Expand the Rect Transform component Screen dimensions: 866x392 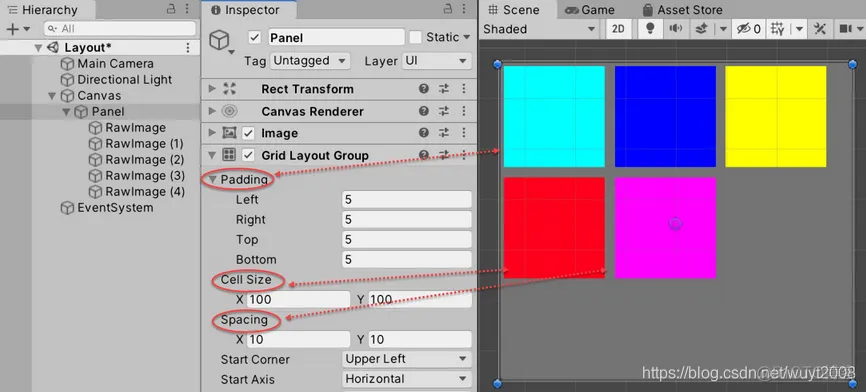(212, 89)
